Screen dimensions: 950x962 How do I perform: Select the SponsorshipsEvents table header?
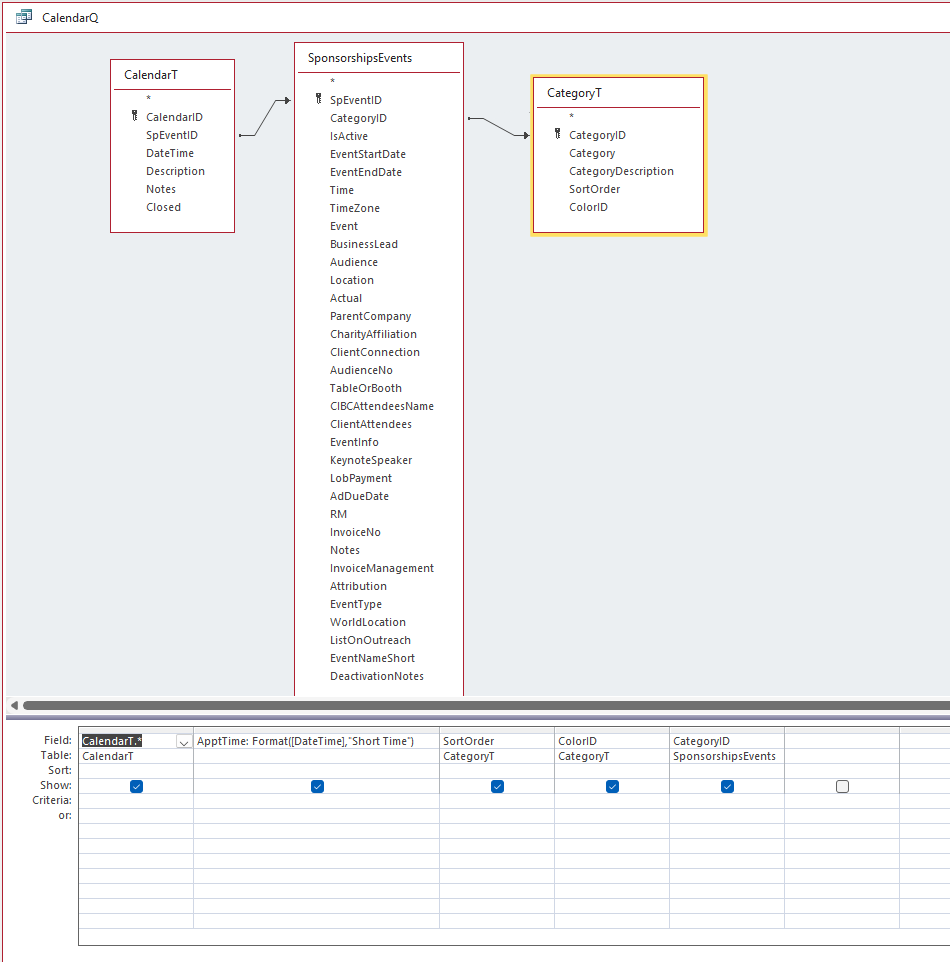378,58
